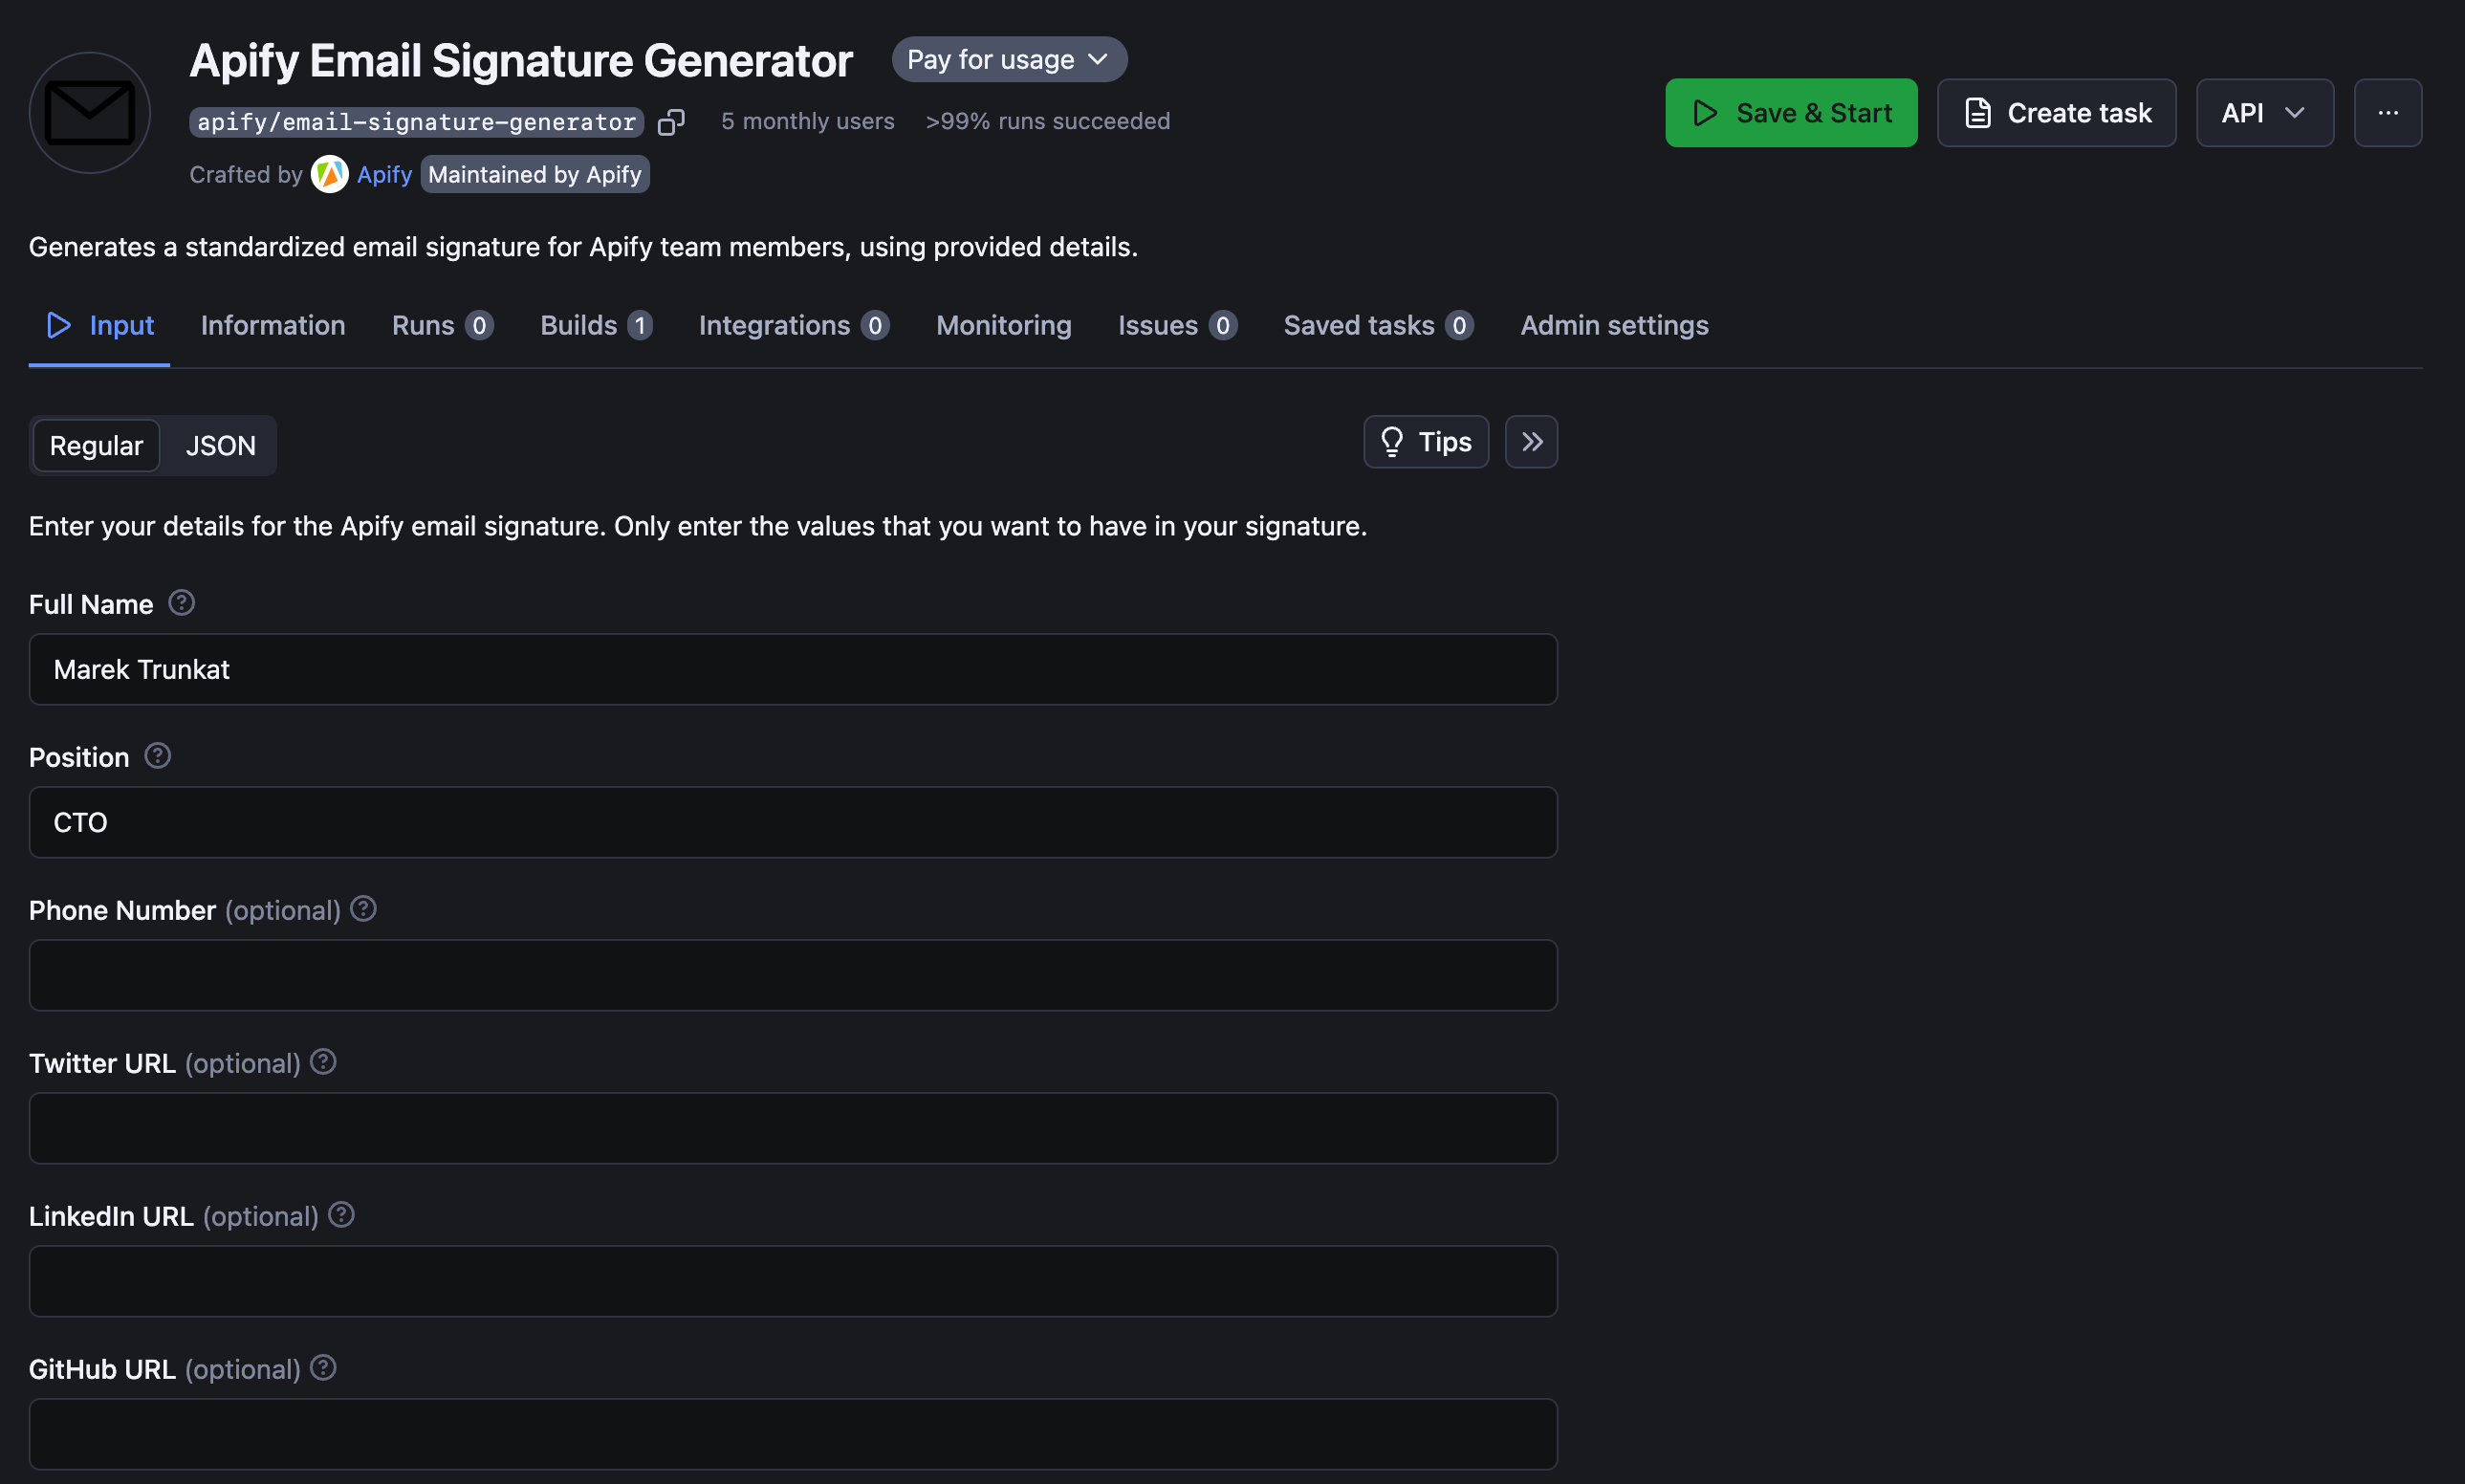Click the LinkedIn URL input field

[x=790, y=1281]
